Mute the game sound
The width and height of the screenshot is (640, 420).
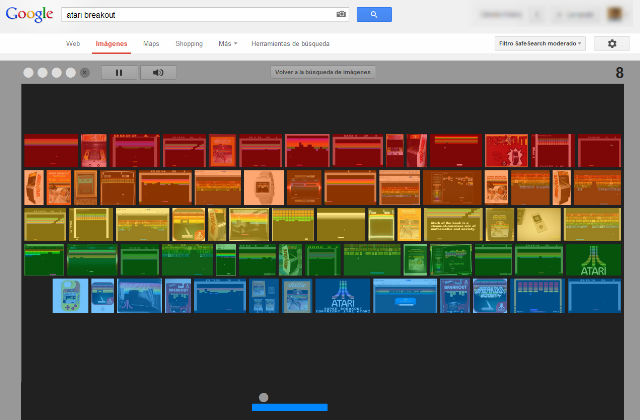point(158,73)
